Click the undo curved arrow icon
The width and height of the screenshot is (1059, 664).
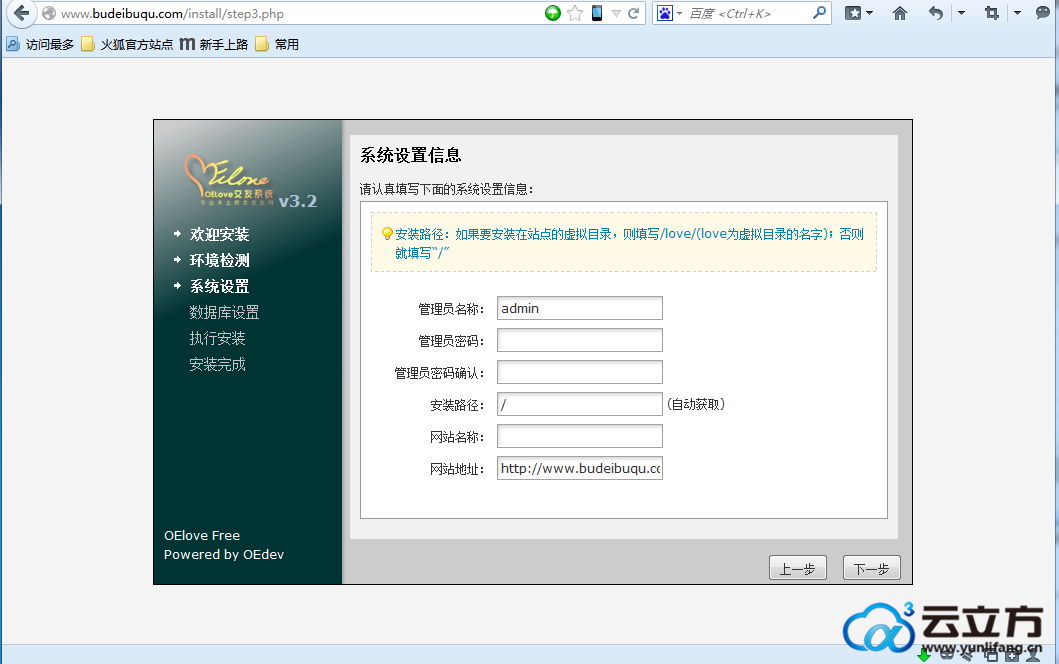pyautogui.click(x=935, y=13)
